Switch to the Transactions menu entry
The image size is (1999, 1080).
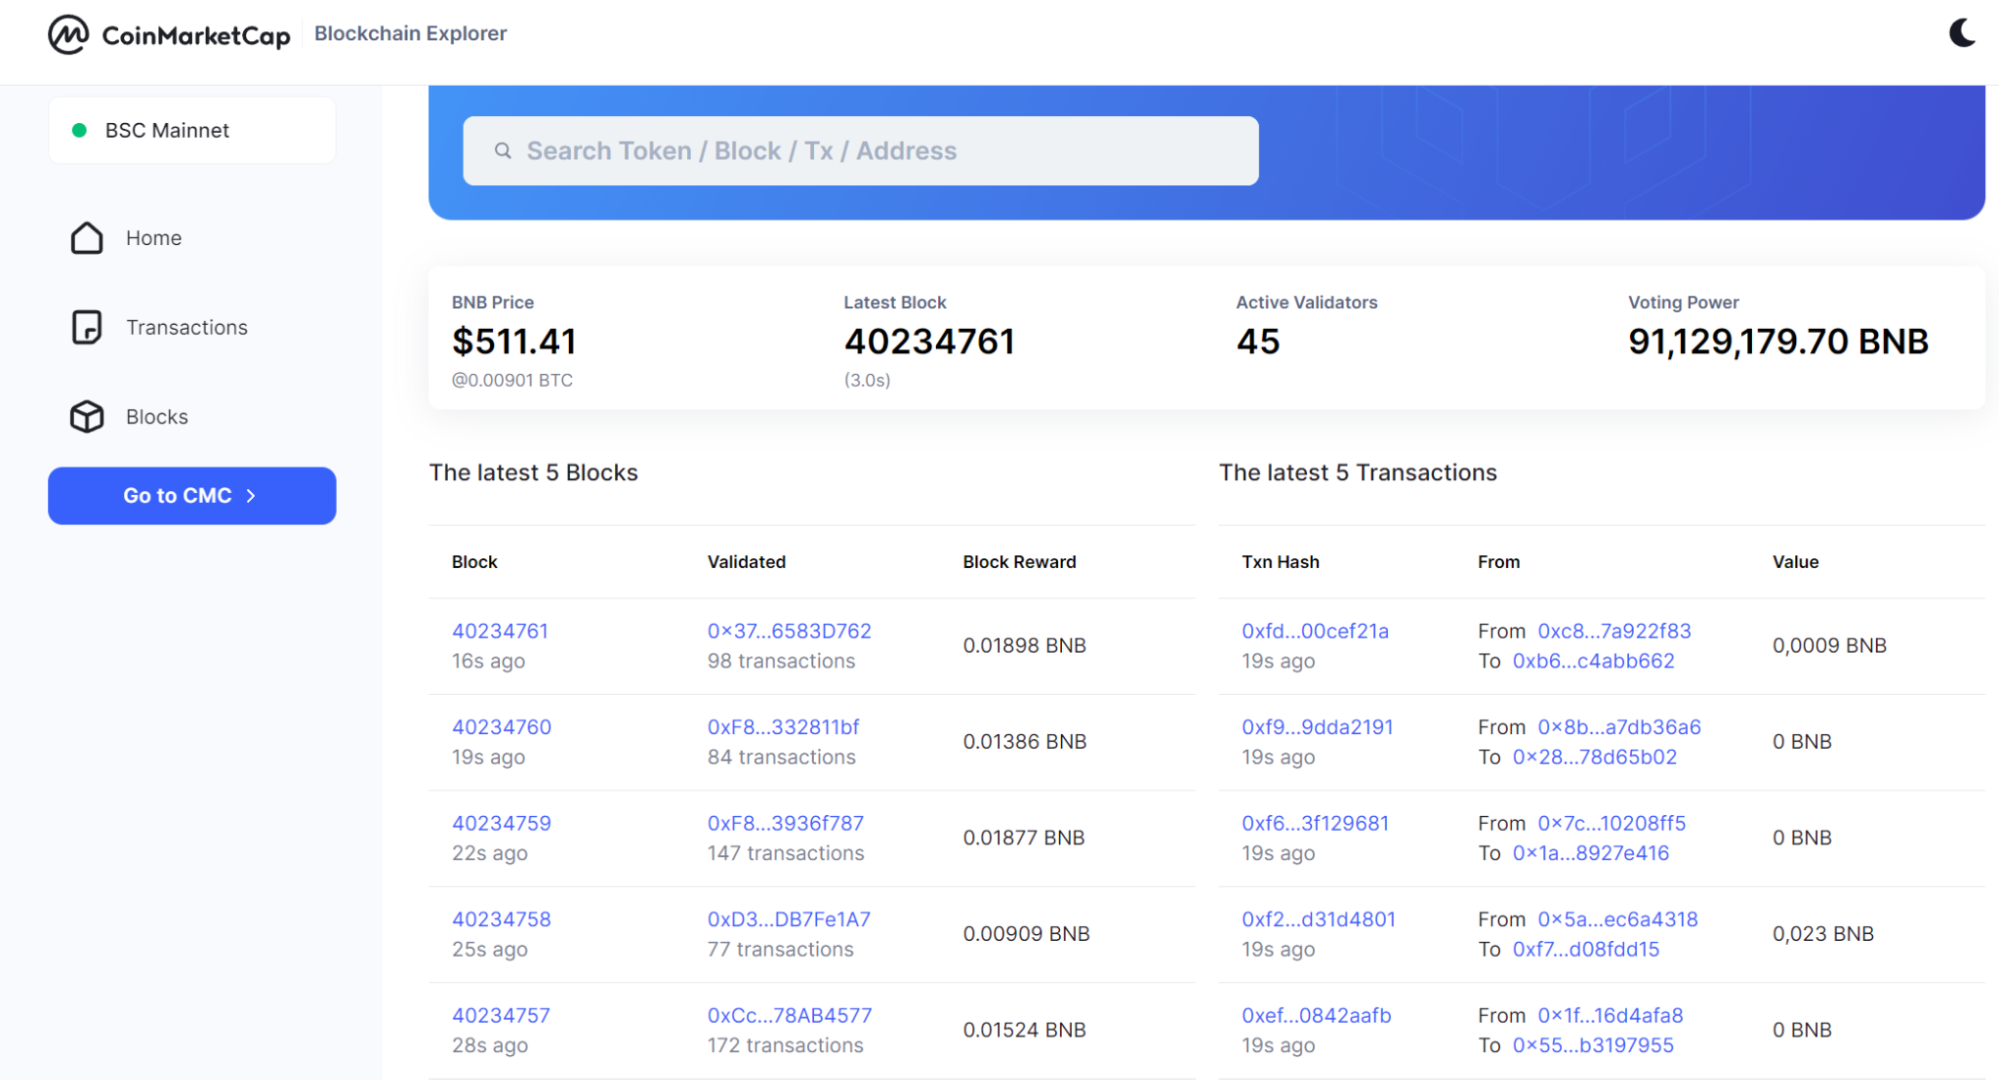click(186, 327)
